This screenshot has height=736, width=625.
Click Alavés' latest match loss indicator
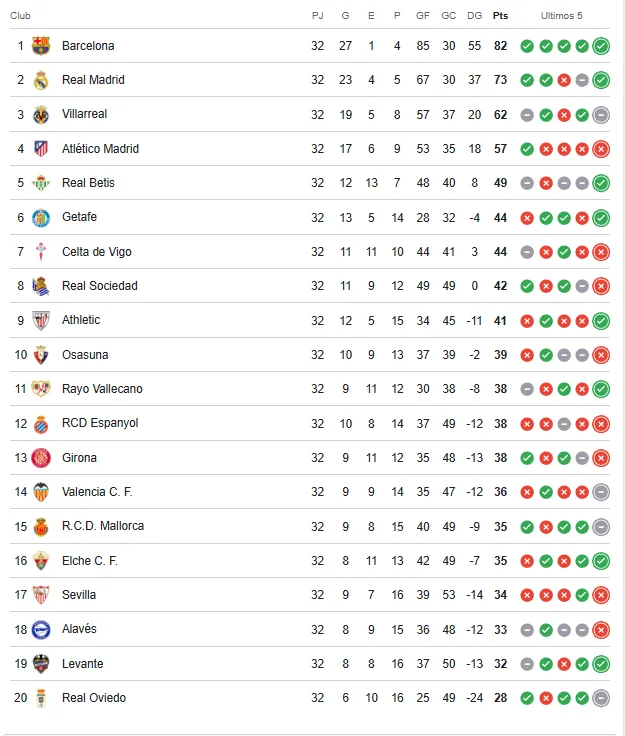point(600,630)
